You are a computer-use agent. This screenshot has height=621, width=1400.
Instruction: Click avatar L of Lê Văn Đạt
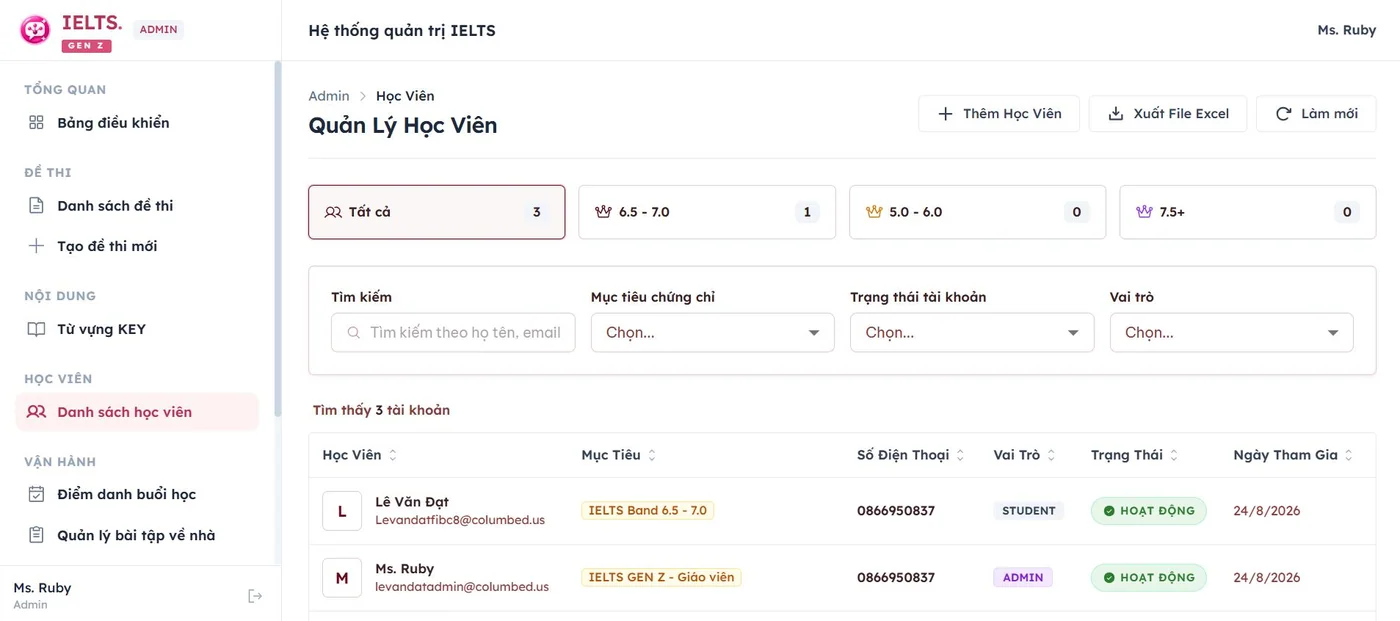tap(342, 511)
